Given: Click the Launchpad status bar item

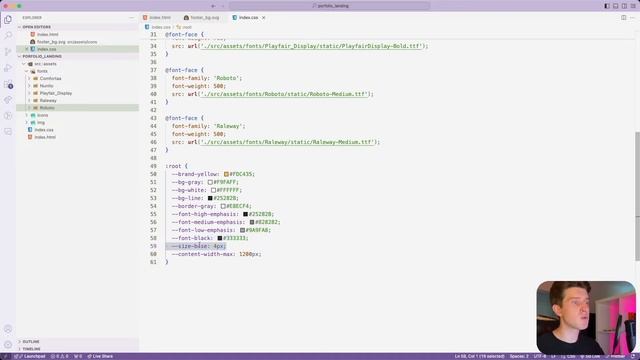Looking at the screenshot, I should coord(30,356).
